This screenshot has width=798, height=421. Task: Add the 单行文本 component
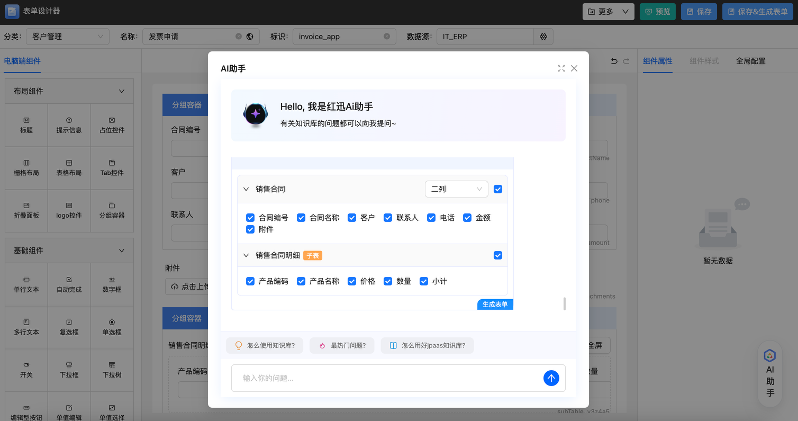tap(26, 285)
